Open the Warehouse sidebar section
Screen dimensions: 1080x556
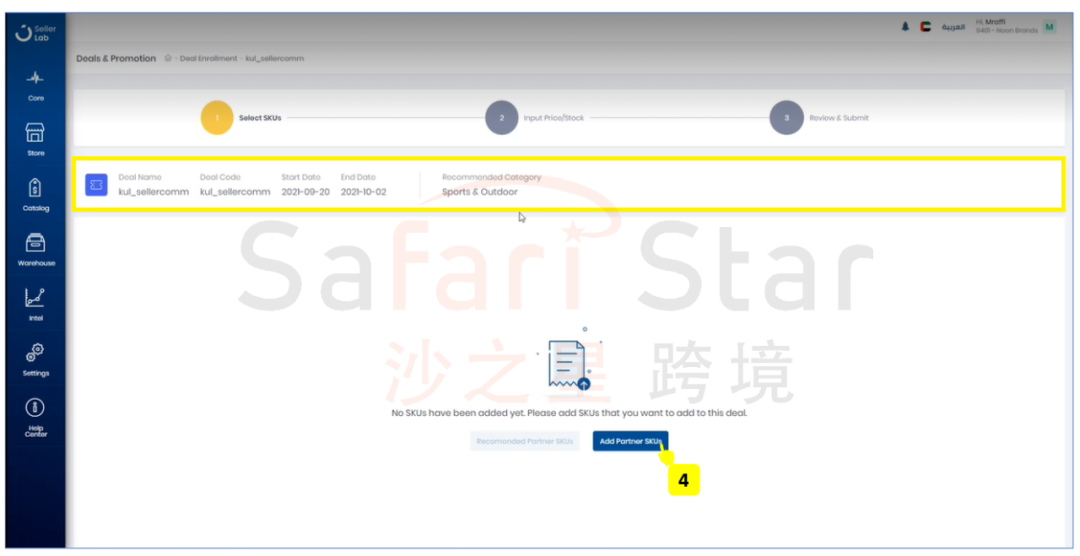point(36,250)
